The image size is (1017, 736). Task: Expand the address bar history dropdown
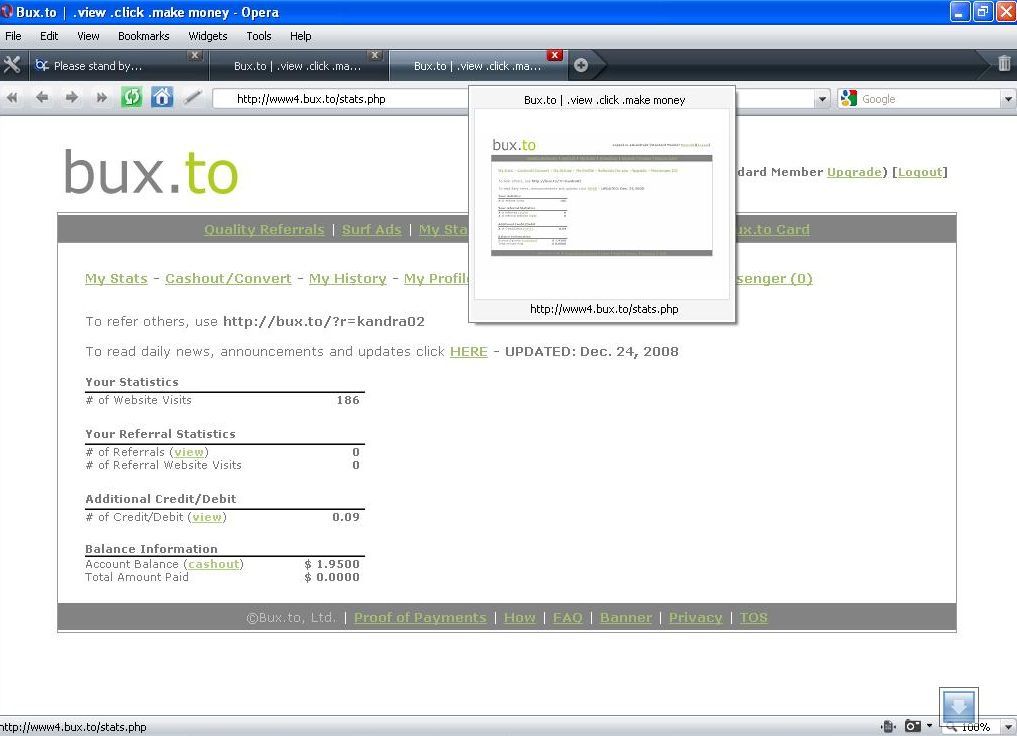pos(822,99)
